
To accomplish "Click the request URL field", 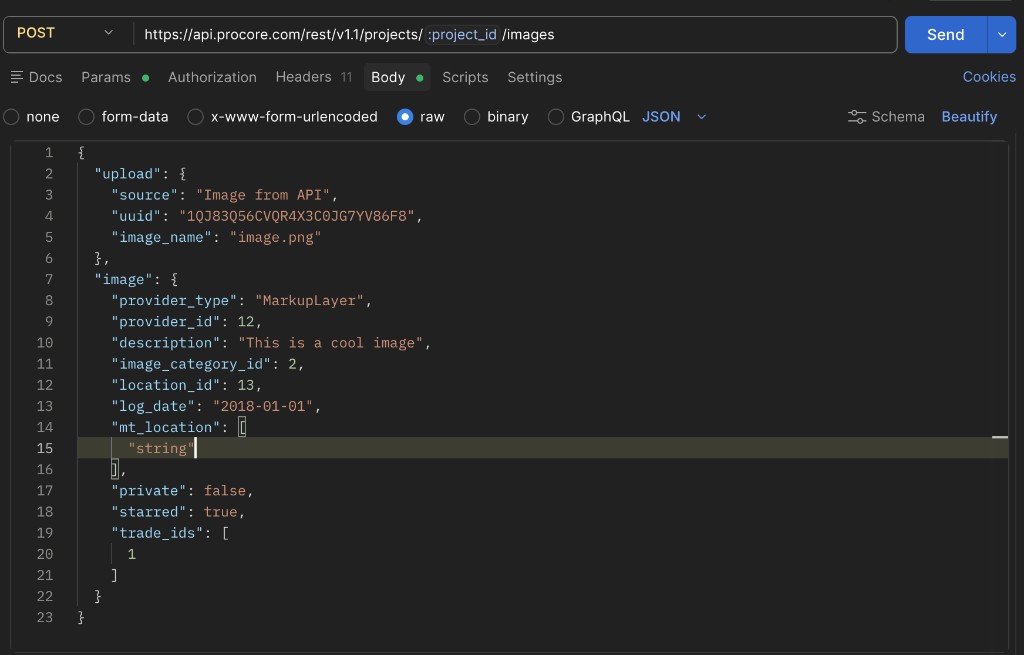I will pos(516,35).
